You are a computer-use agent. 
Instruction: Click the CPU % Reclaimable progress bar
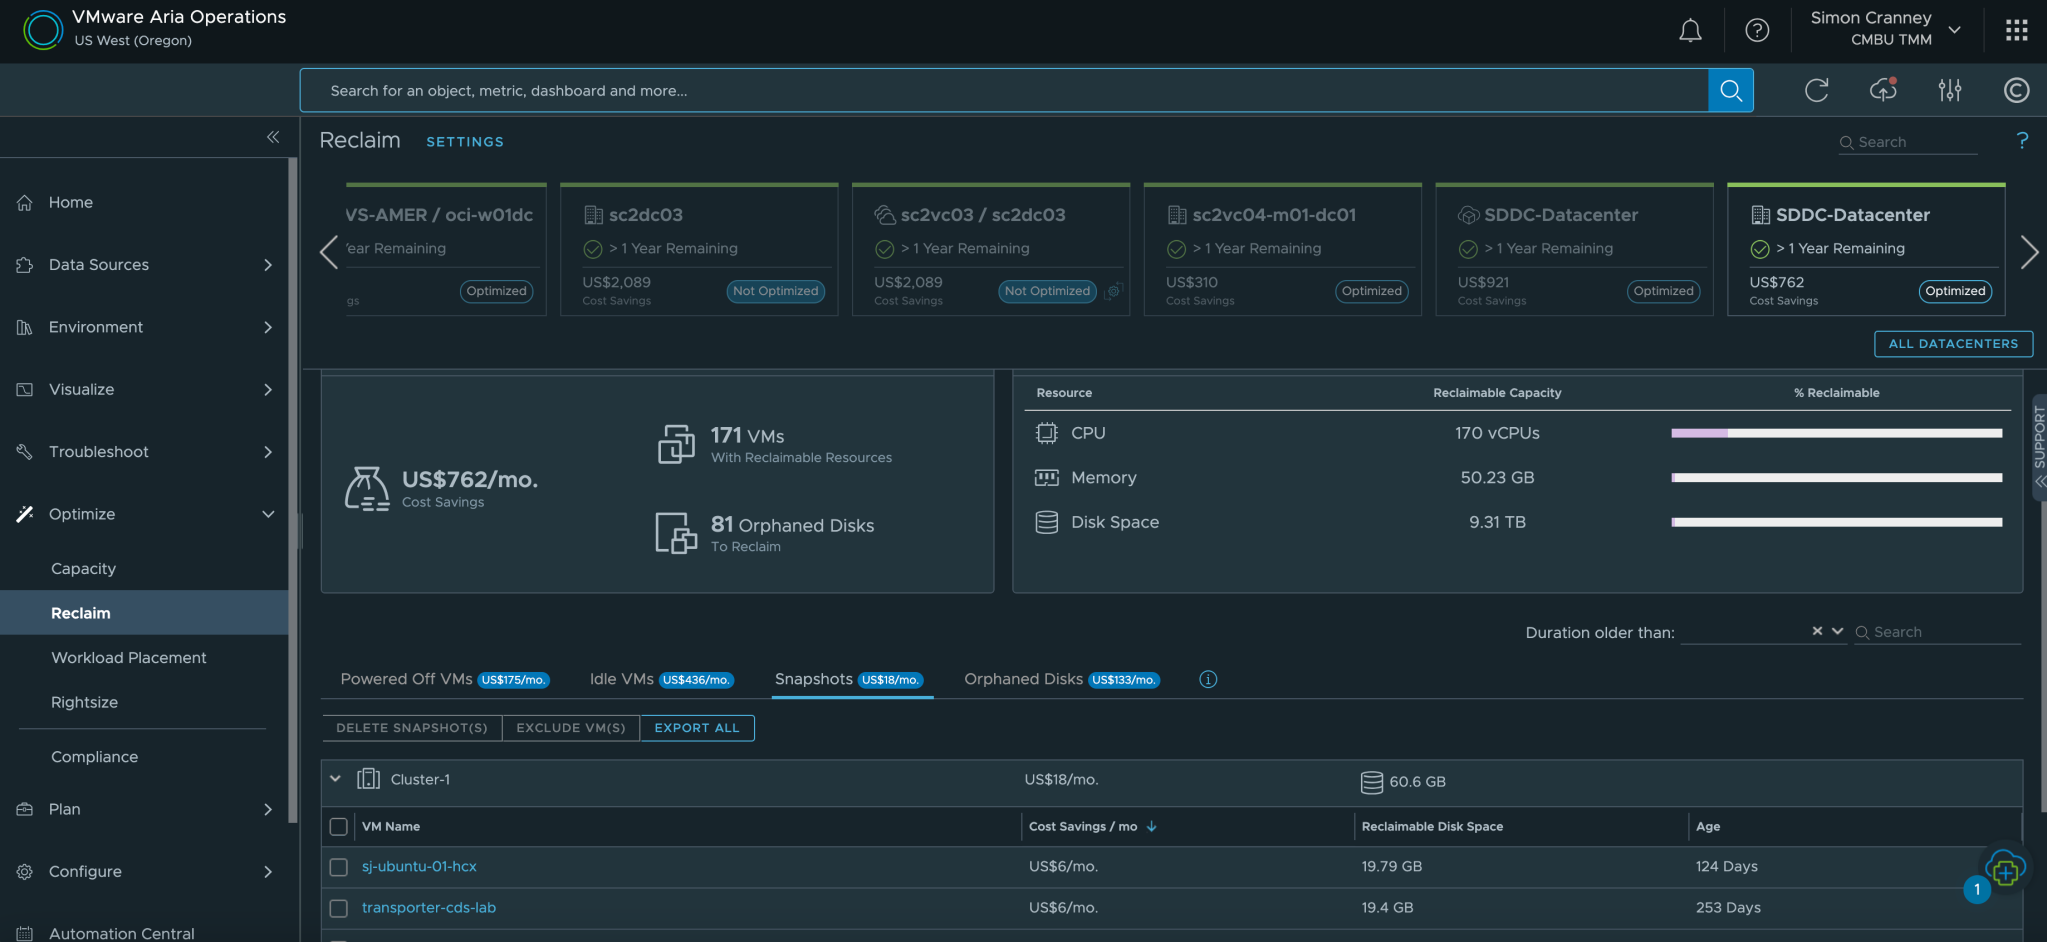(1836, 433)
